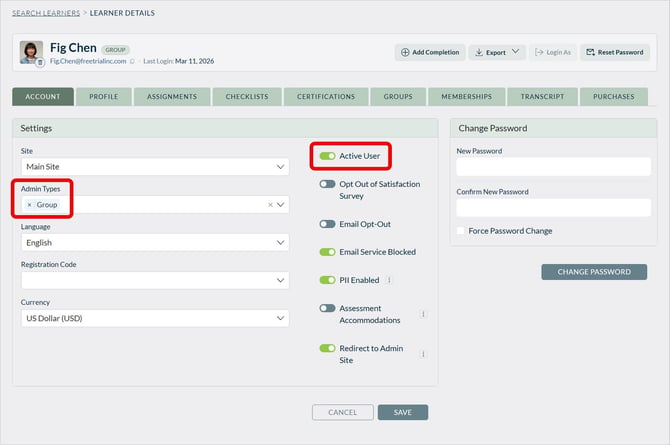Viewport: 670px width, 445px height.
Task: Click the Change Password panel heading
Action: pyautogui.click(x=493, y=128)
